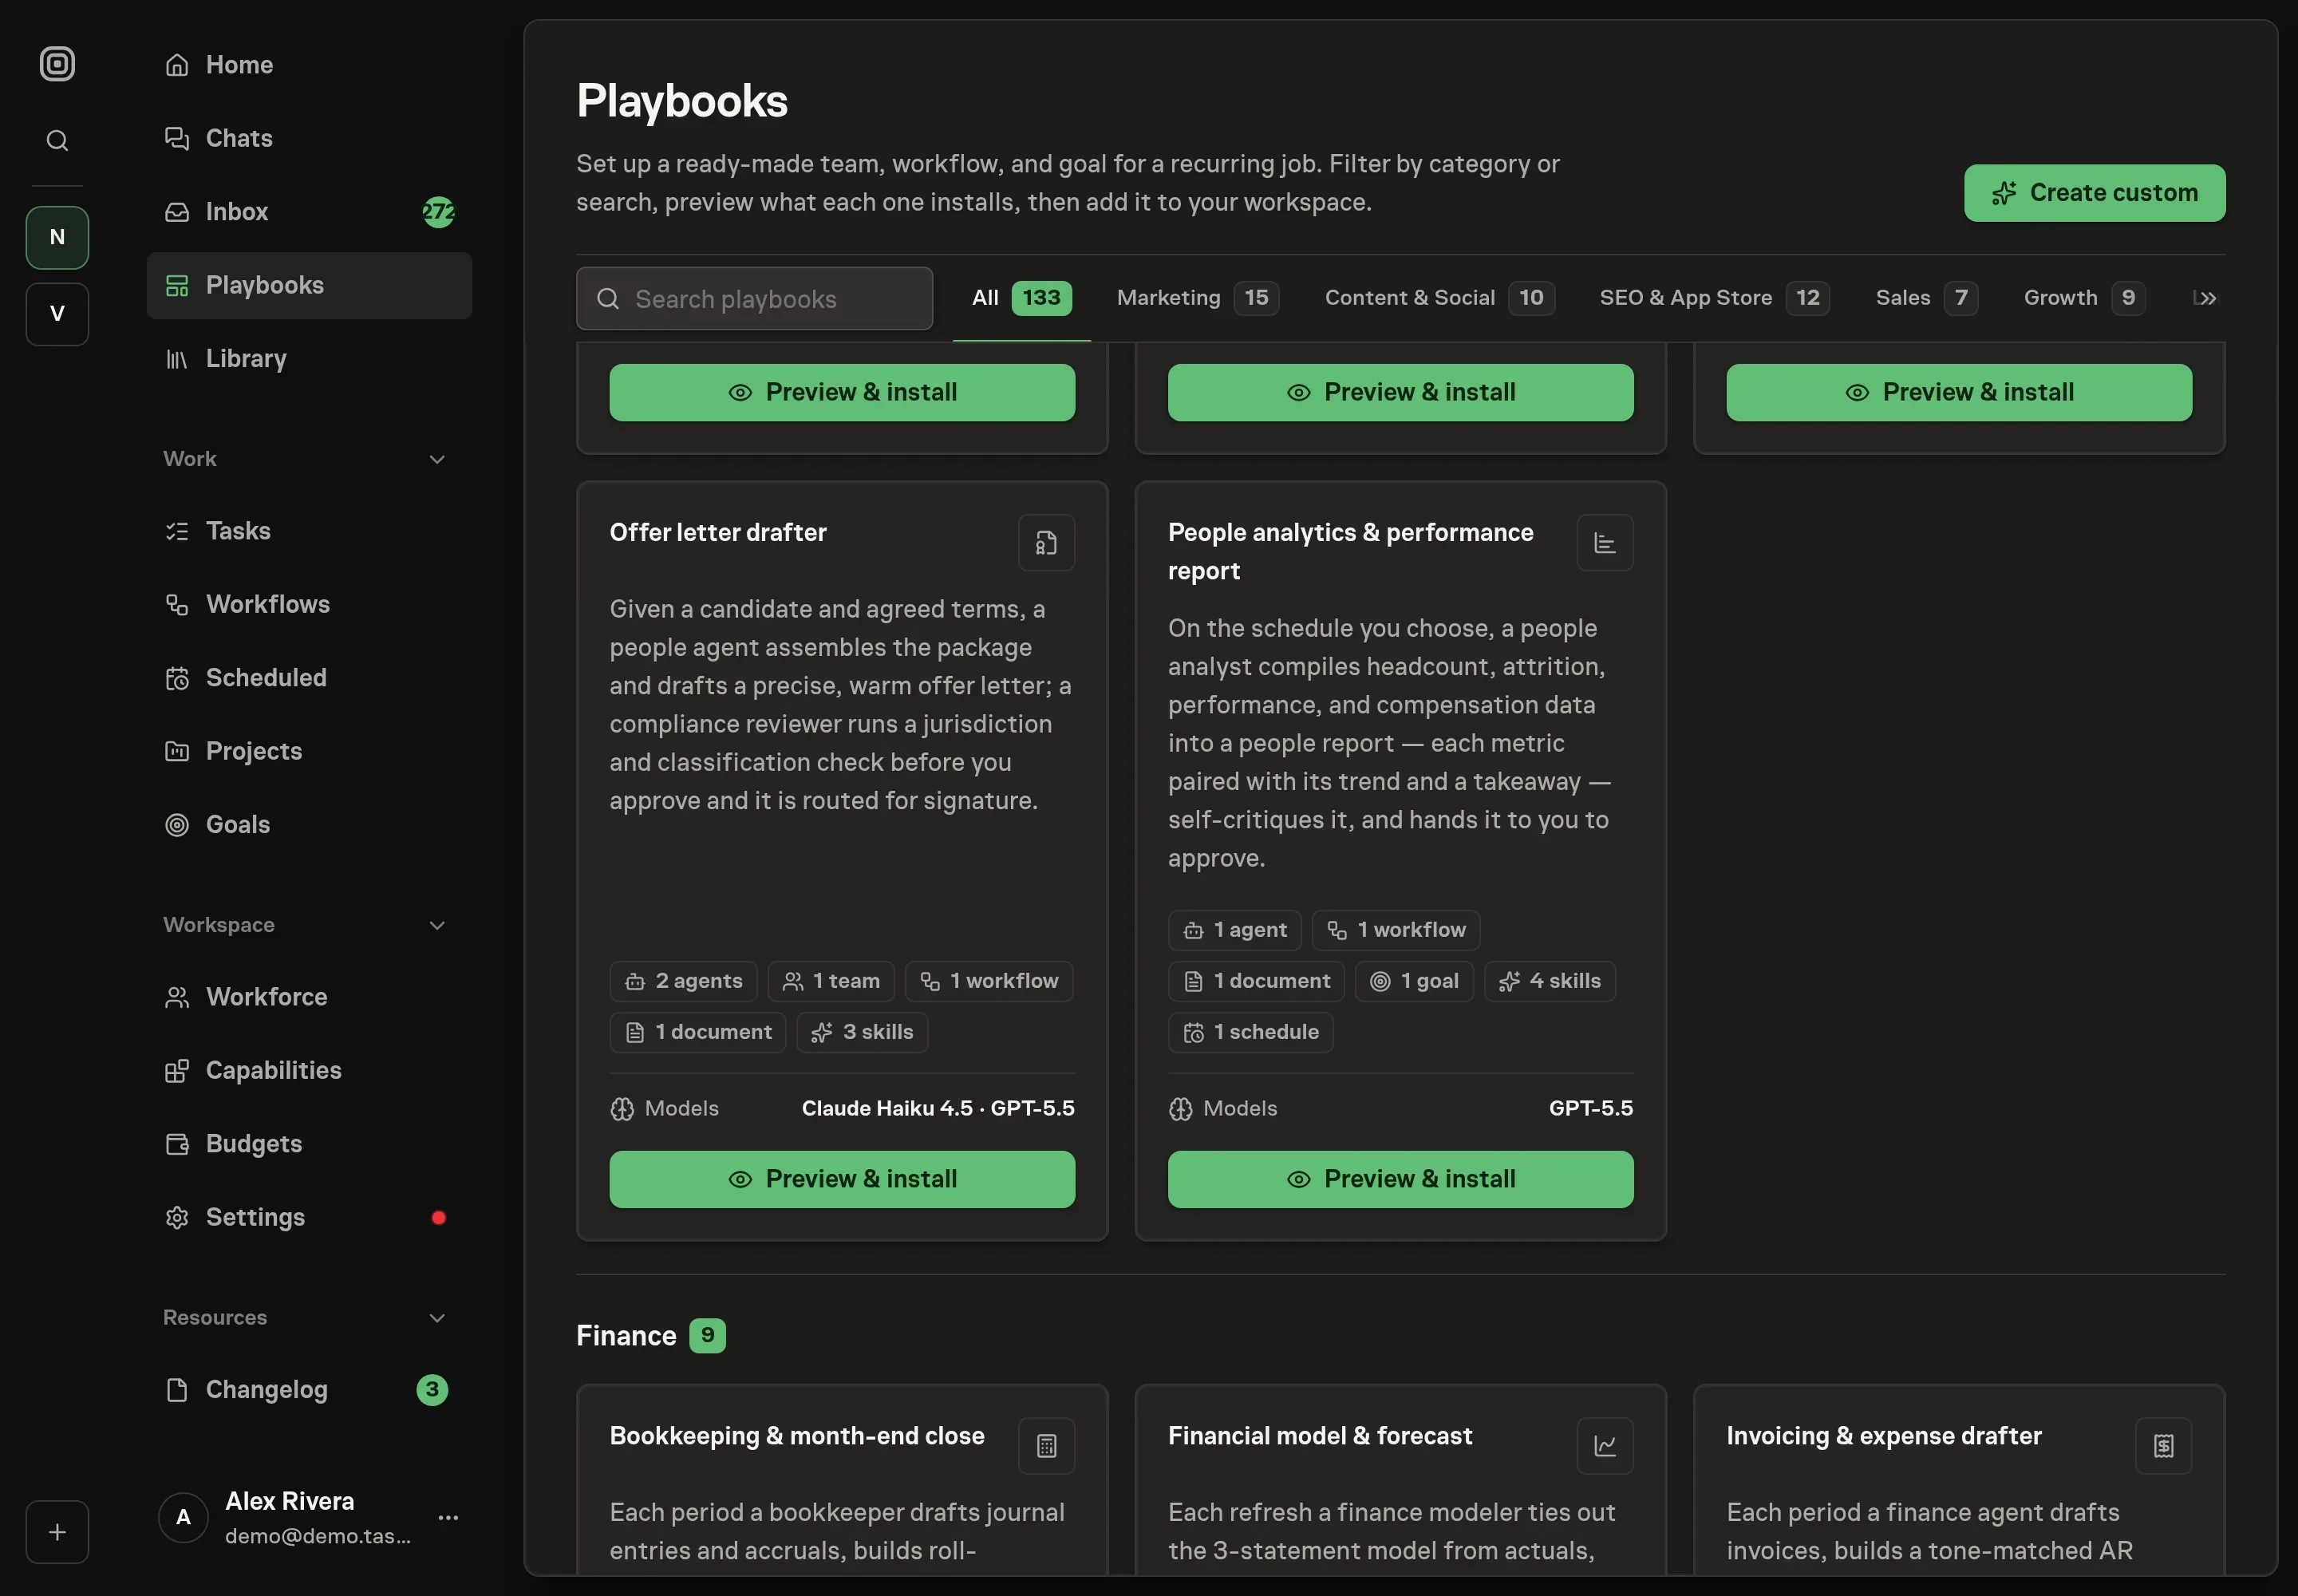
Task: Click the red Settings notification dot
Action: pyautogui.click(x=438, y=1217)
